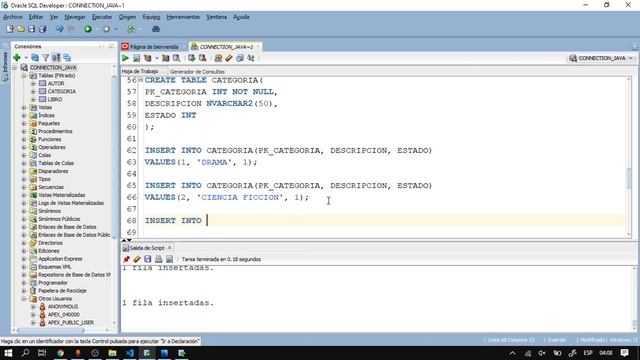
Task: Click the Windows Start button
Action: pyautogui.click(x=8, y=353)
